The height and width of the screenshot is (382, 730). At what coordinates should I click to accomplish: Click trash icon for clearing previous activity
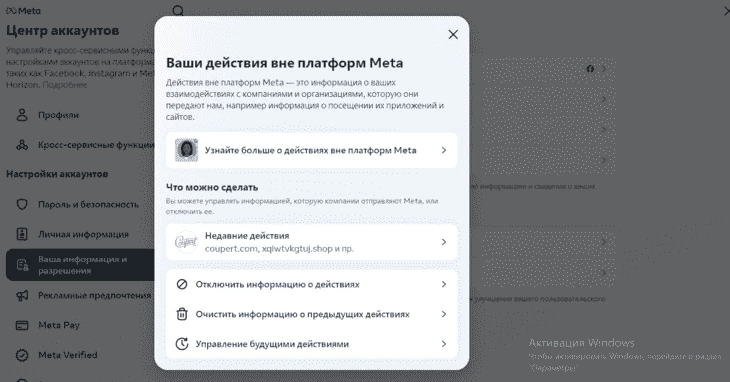pos(182,314)
